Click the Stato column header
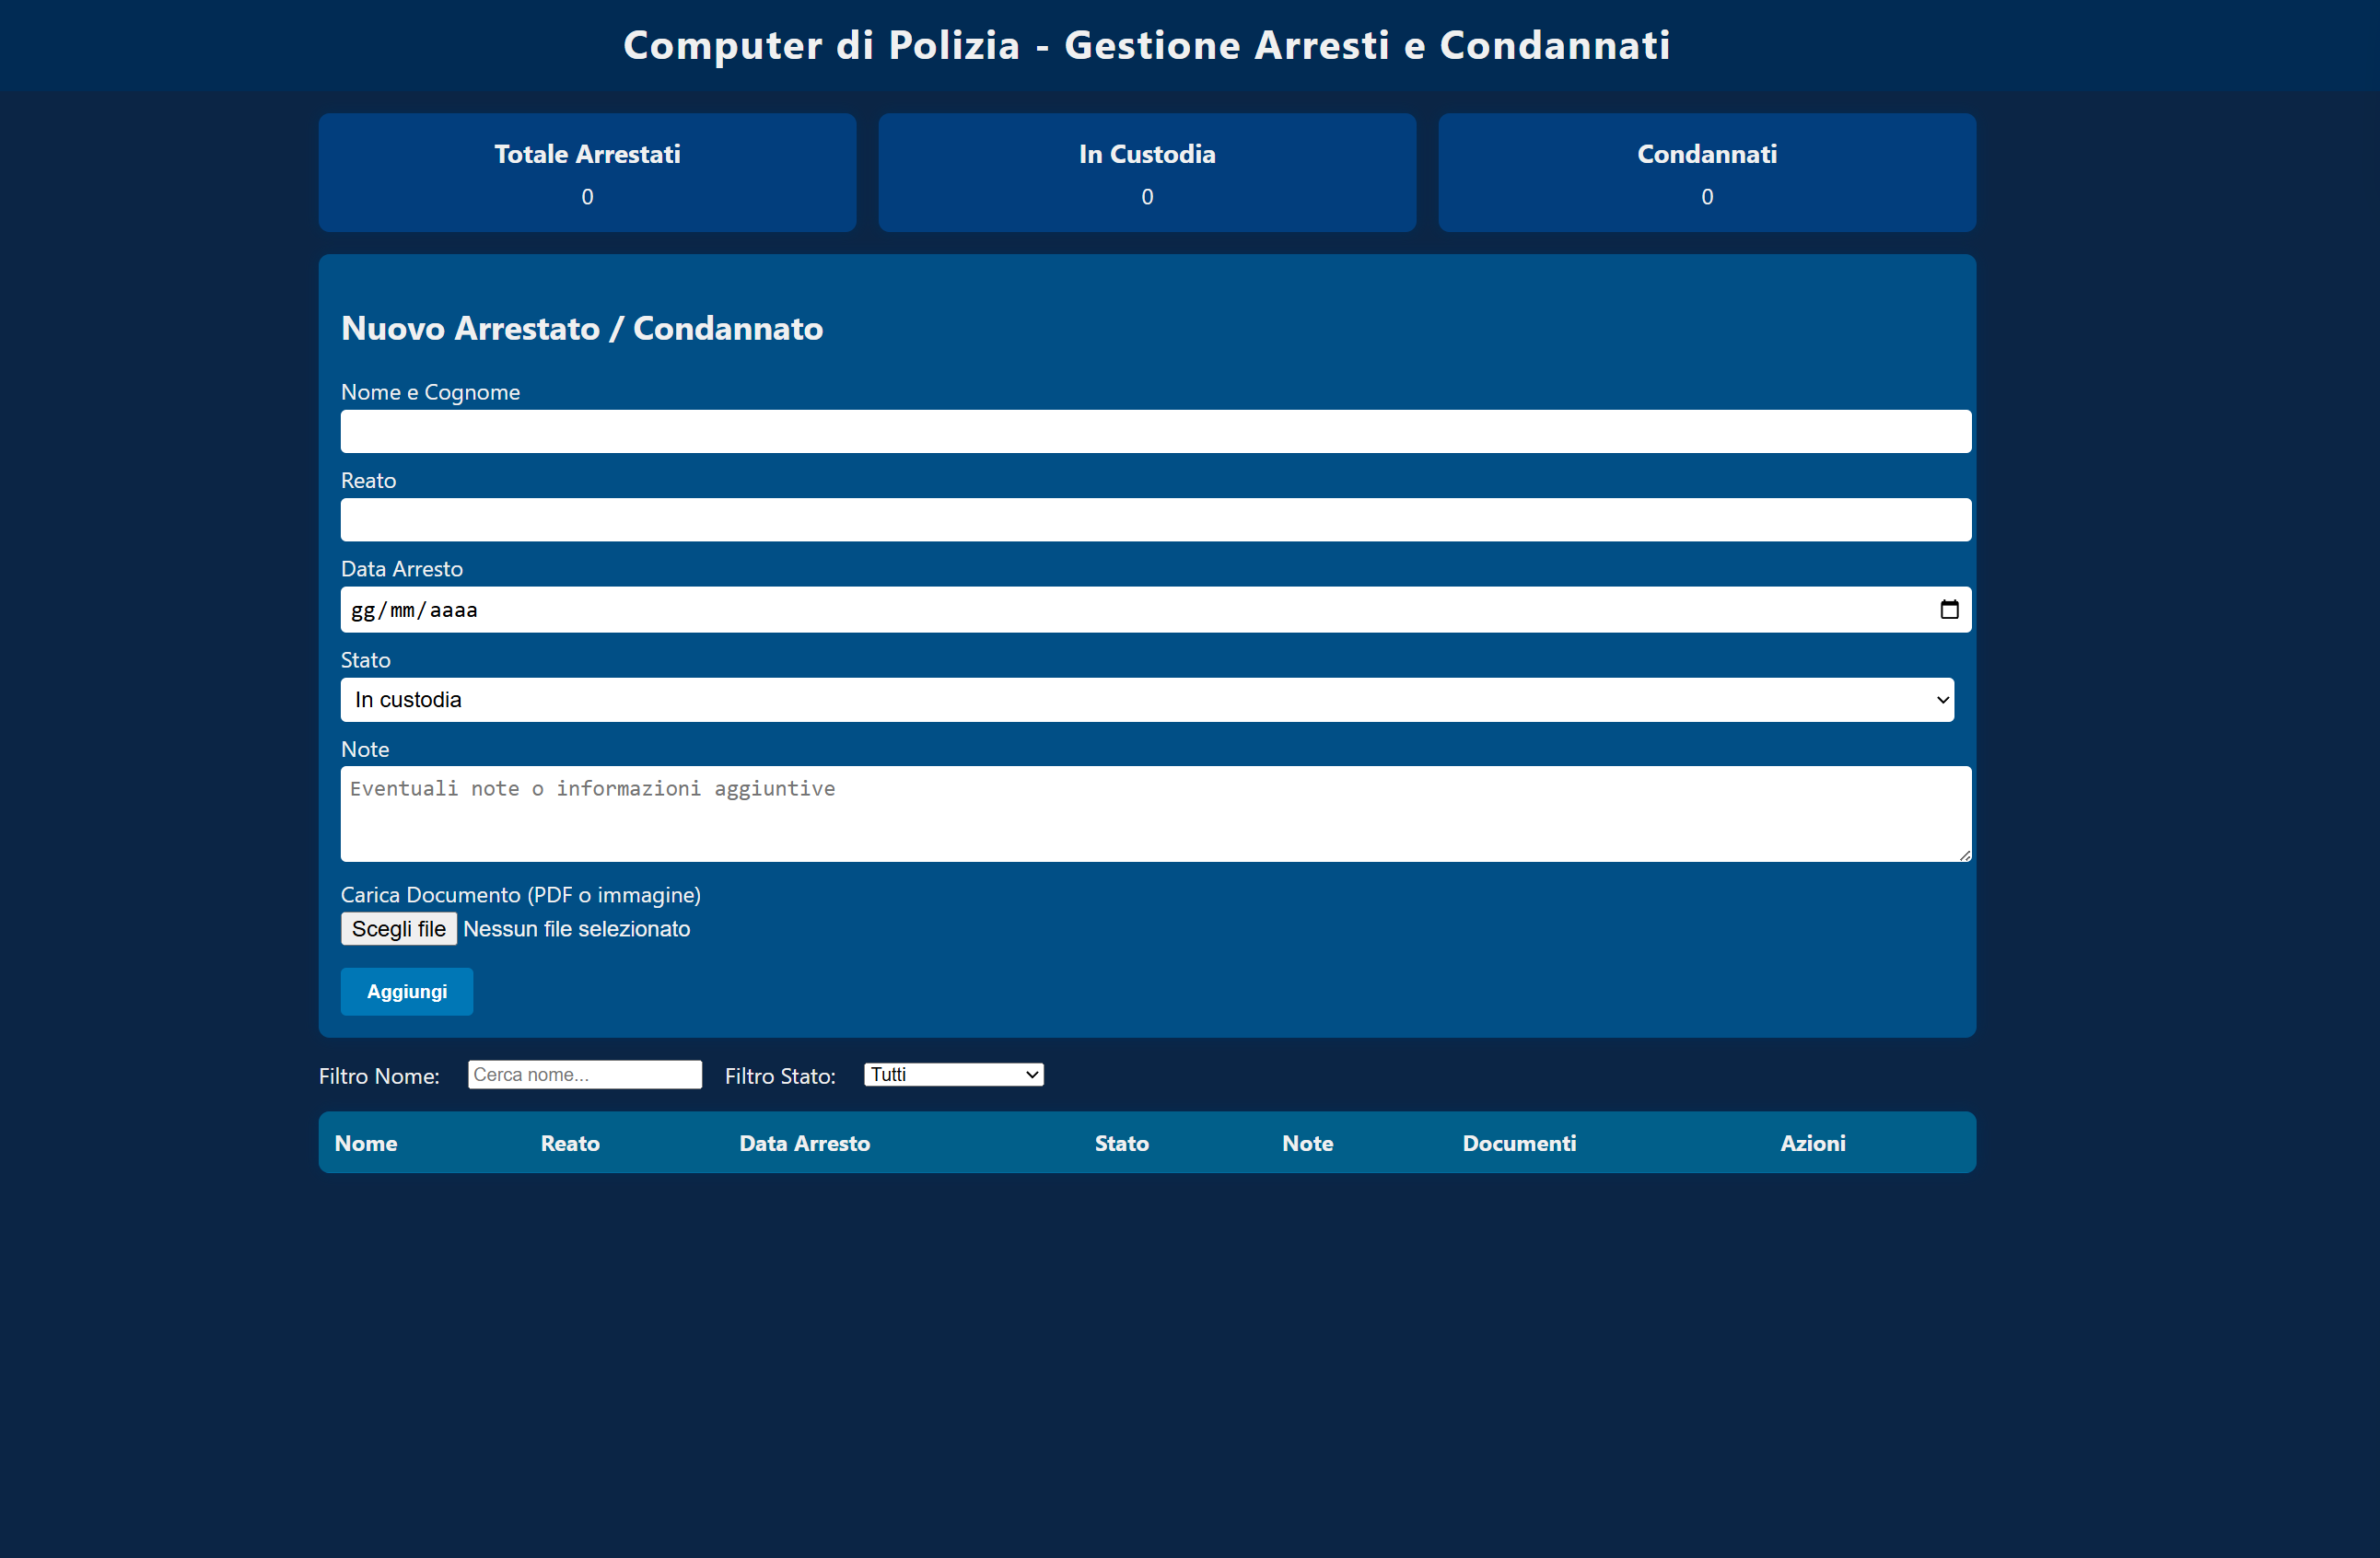Image resolution: width=2380 pixels, height=1558 pixels. click(x=1121, y=1143)
